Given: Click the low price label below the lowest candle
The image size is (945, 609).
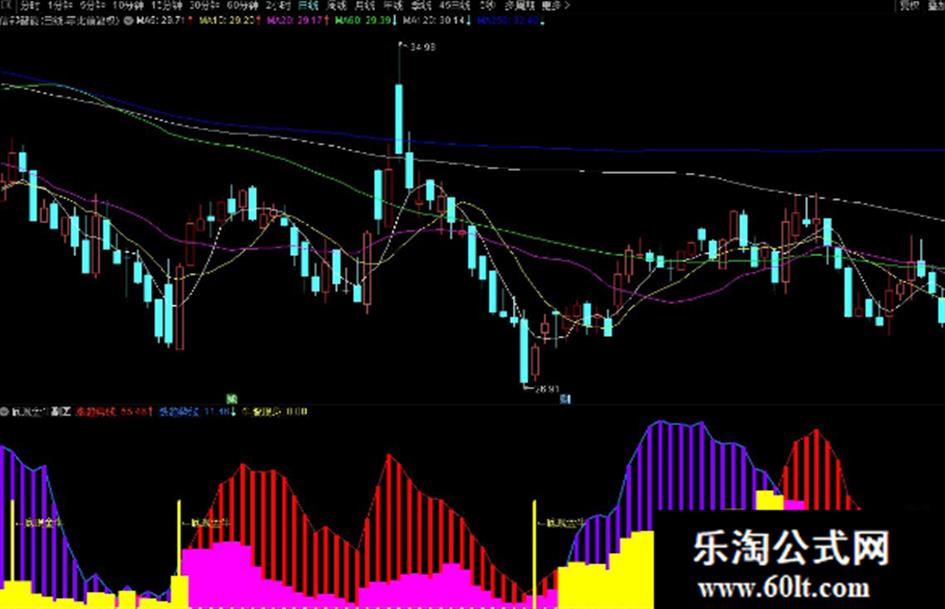Looking at the screenshot, I should coord(546,390).
